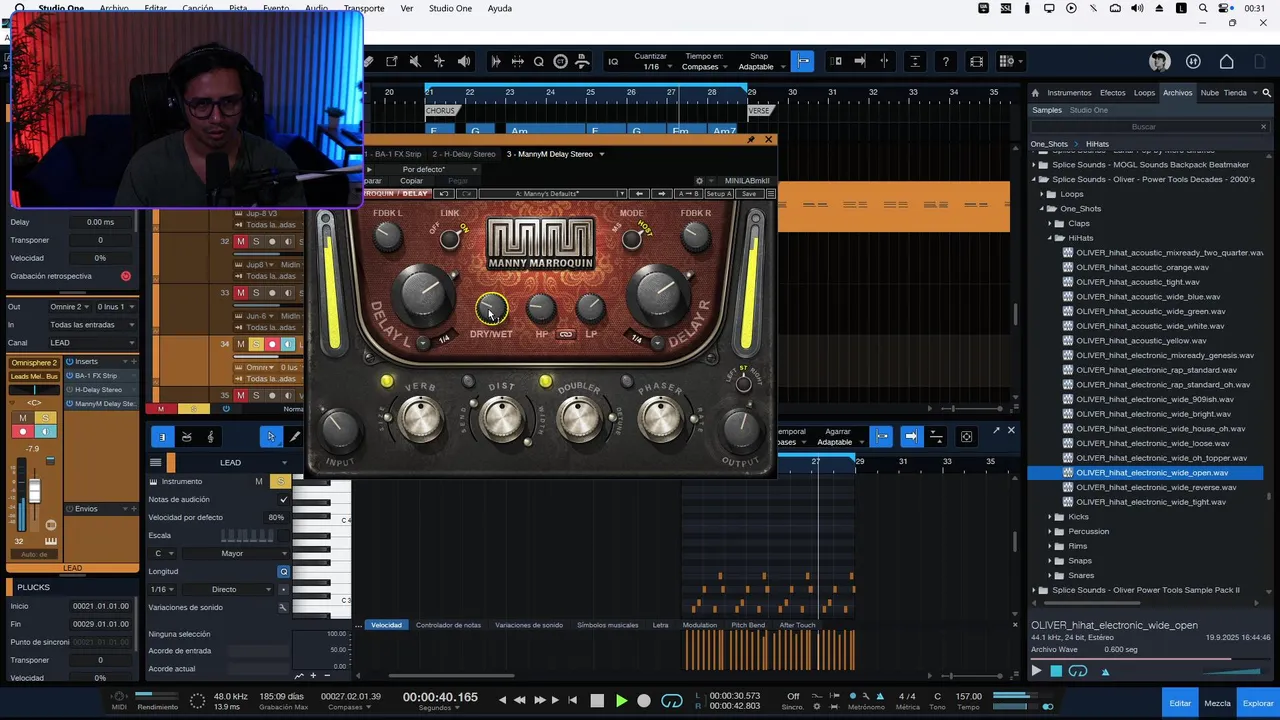
Task: Open the MannyM Delay Stereo tab dropdown arrow
Action: pos(602,154)
